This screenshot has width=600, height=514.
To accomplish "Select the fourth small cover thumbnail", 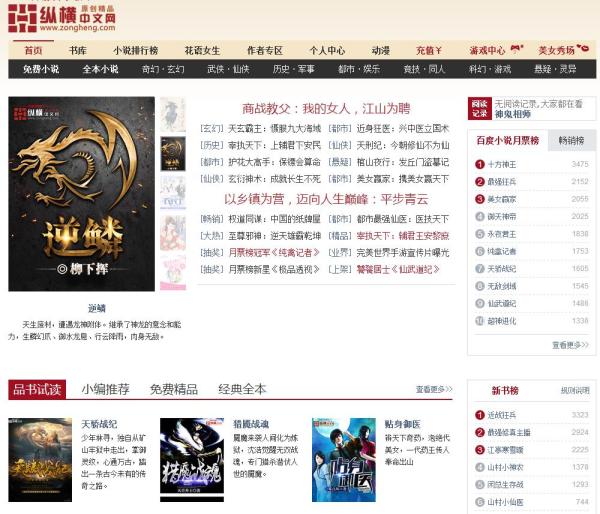I will pyautogui.click(x=173, y=232).
